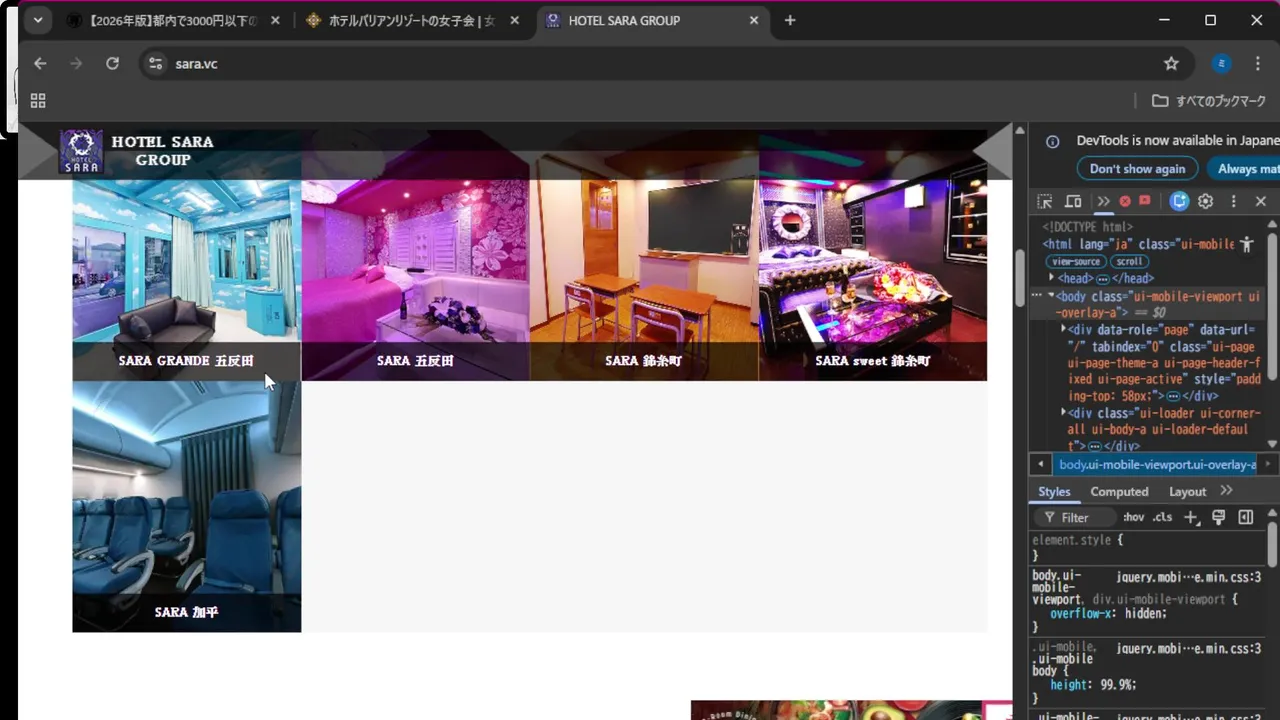
Task: Click the accessibility tree figure icon
Action: tap(1246, 244)
